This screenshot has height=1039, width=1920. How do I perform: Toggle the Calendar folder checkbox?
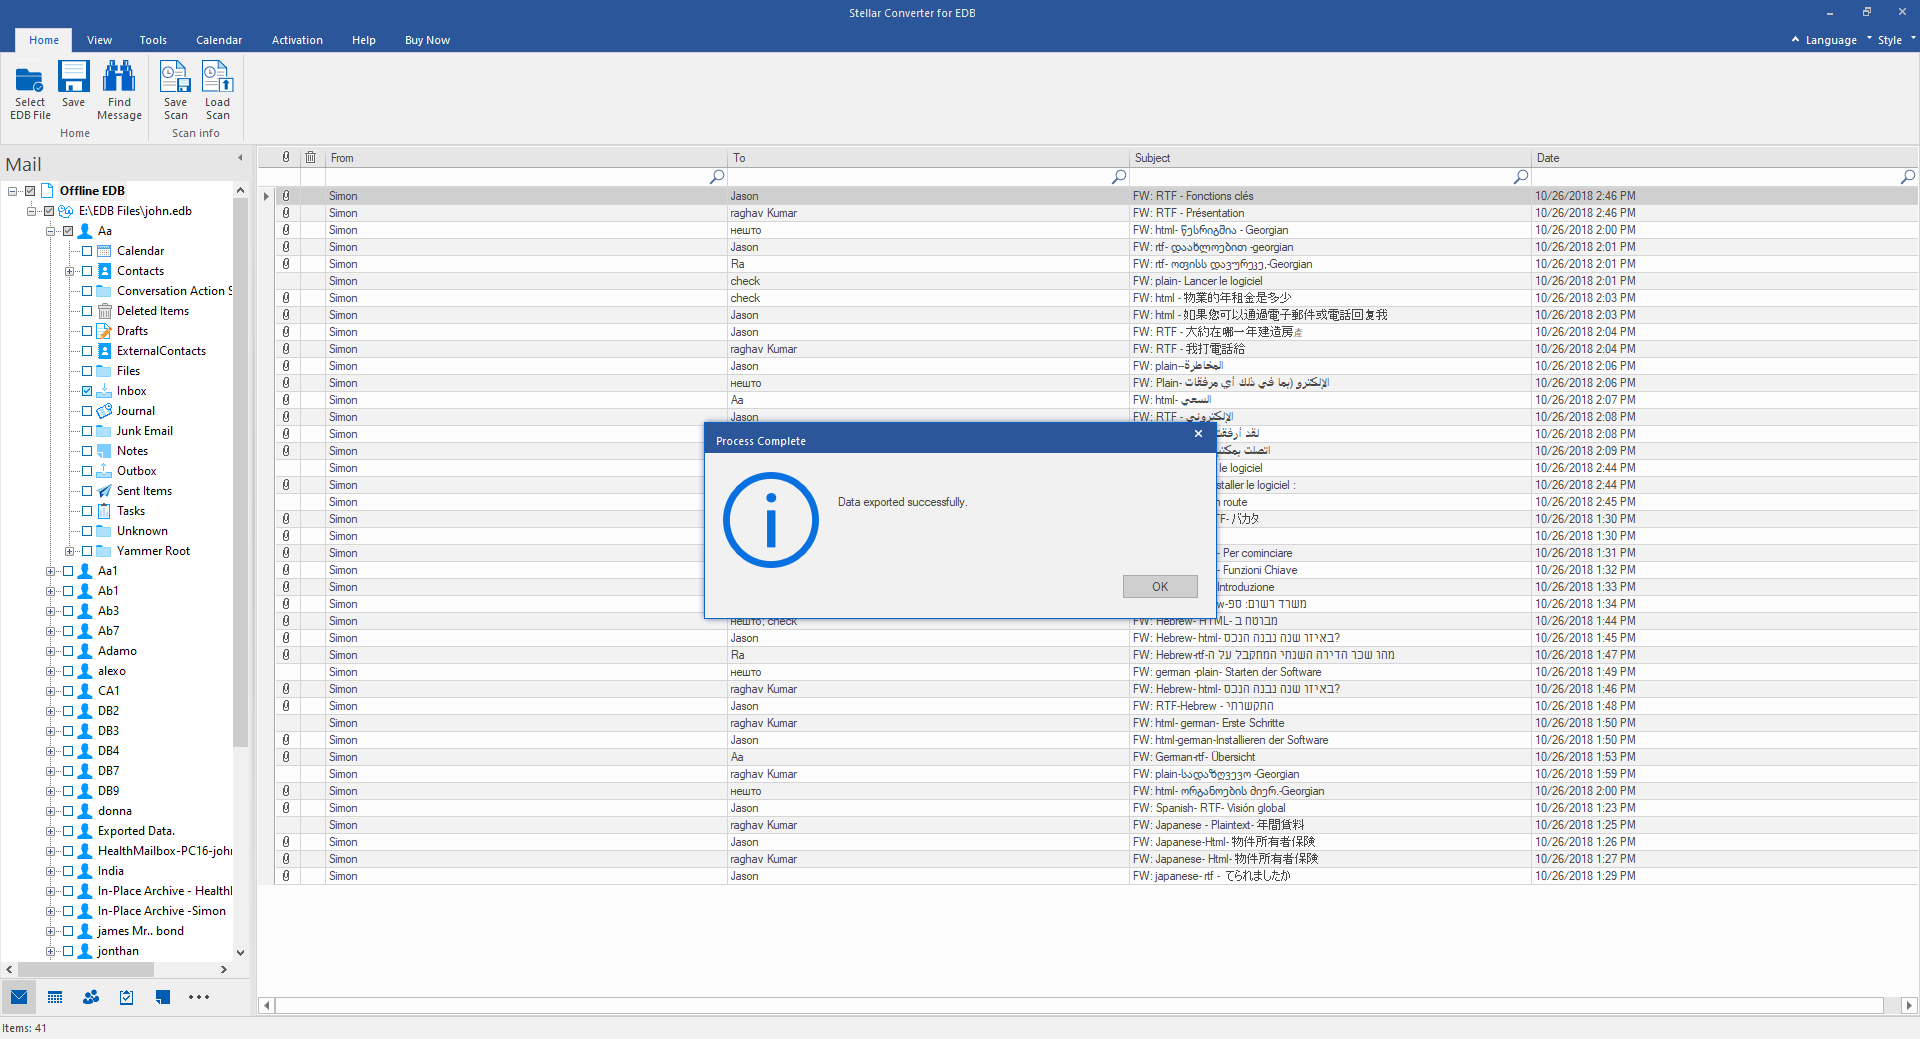(x=87, y=251)
